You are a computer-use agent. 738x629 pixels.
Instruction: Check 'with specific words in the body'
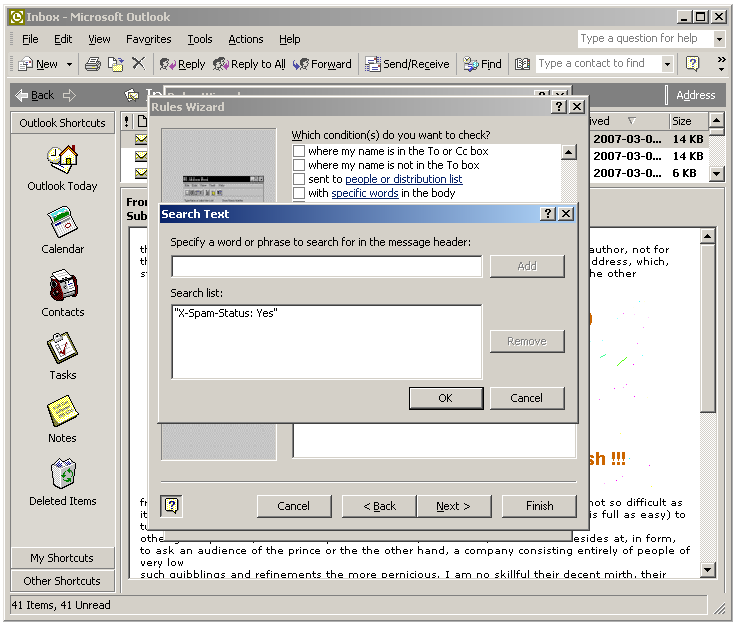click(299, 193)
